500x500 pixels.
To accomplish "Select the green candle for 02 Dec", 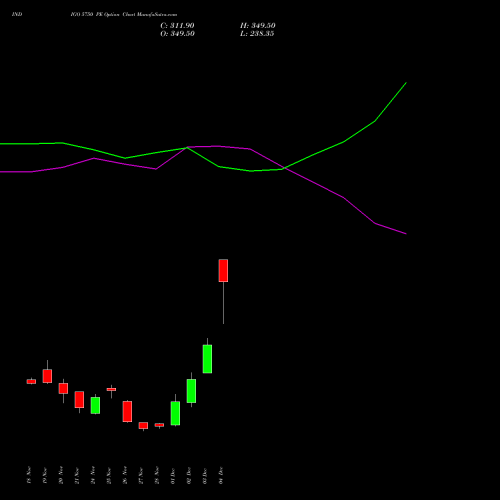I will (191, 391).
